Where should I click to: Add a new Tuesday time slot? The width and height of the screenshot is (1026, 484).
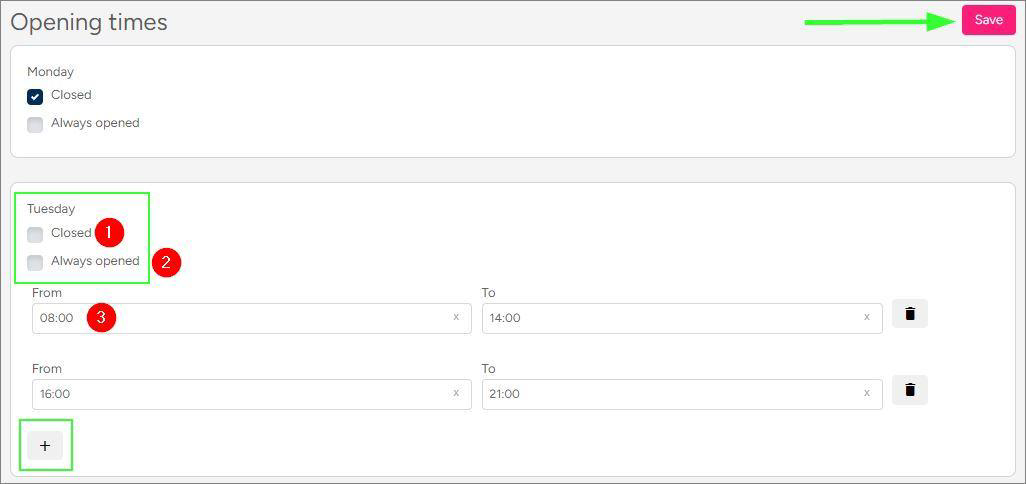click(x=45, y=446)
